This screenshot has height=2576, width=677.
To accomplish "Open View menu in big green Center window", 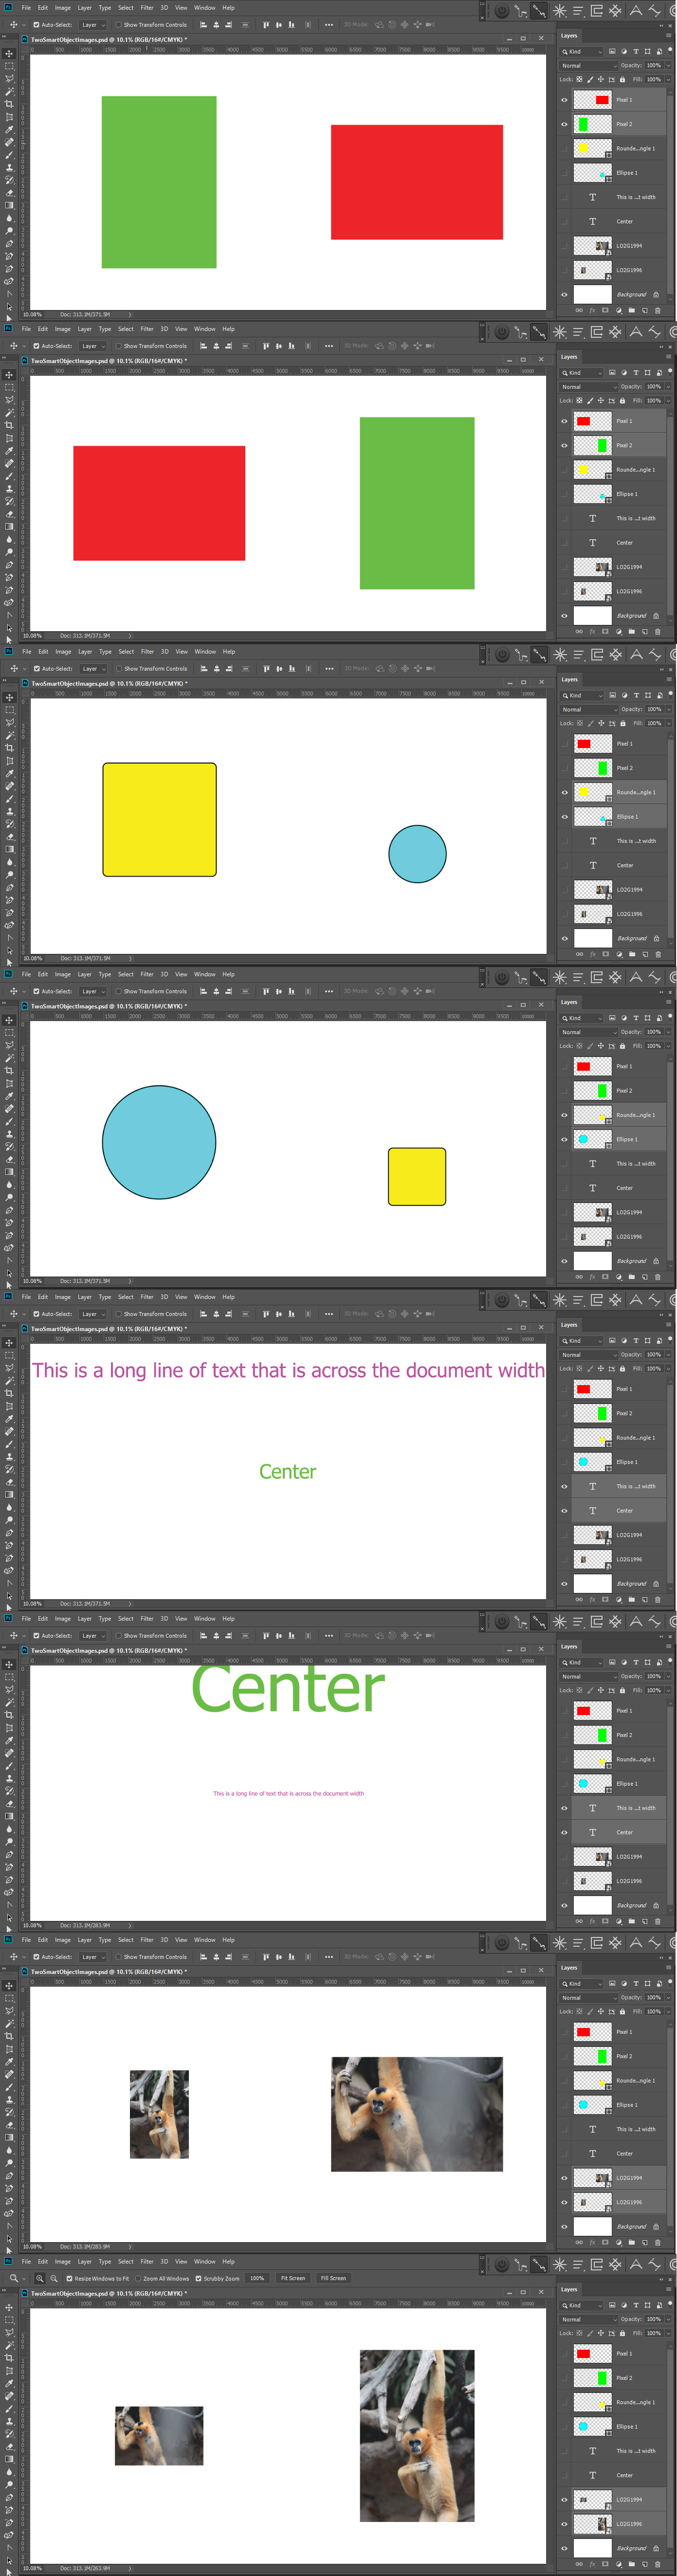I will [x=181, y=1619].
